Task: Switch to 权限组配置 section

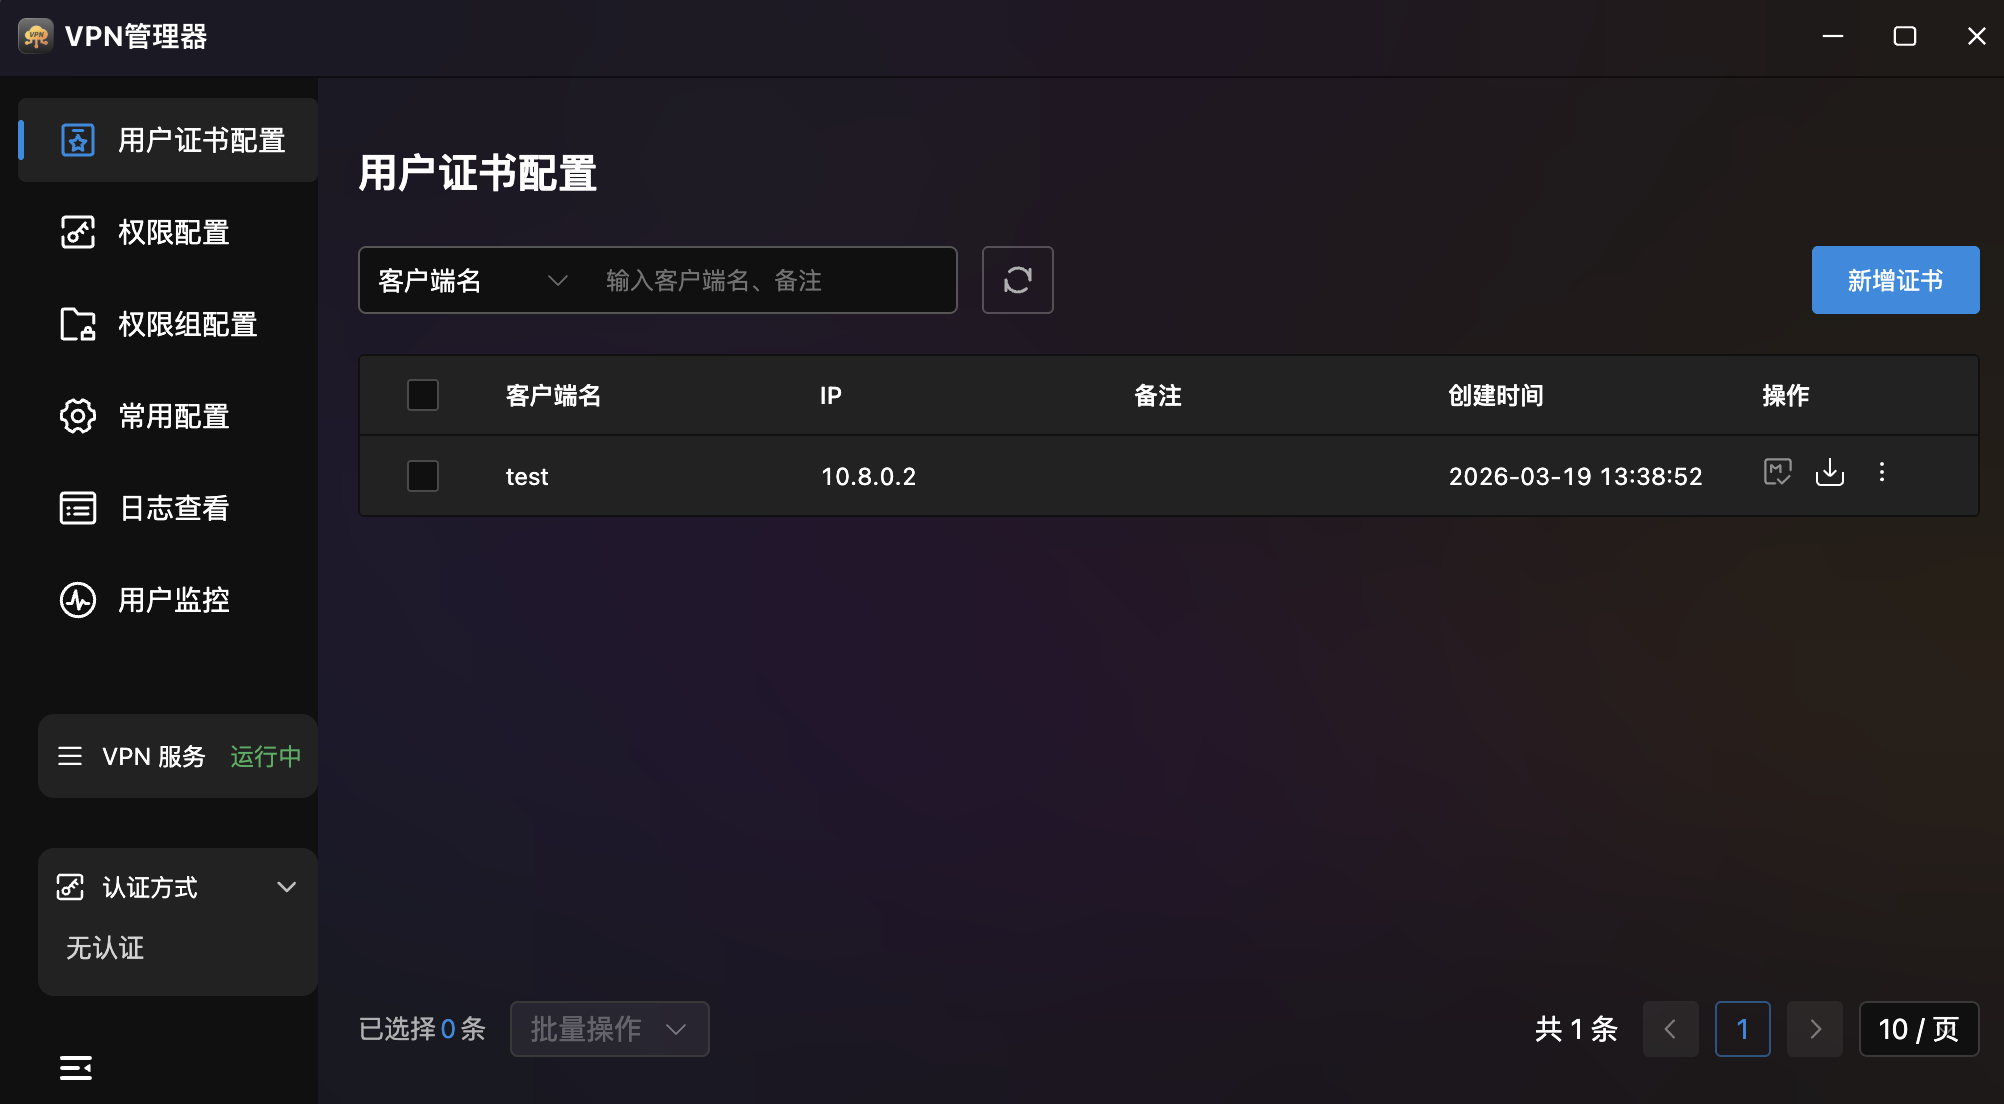Action: click(168, 324)
